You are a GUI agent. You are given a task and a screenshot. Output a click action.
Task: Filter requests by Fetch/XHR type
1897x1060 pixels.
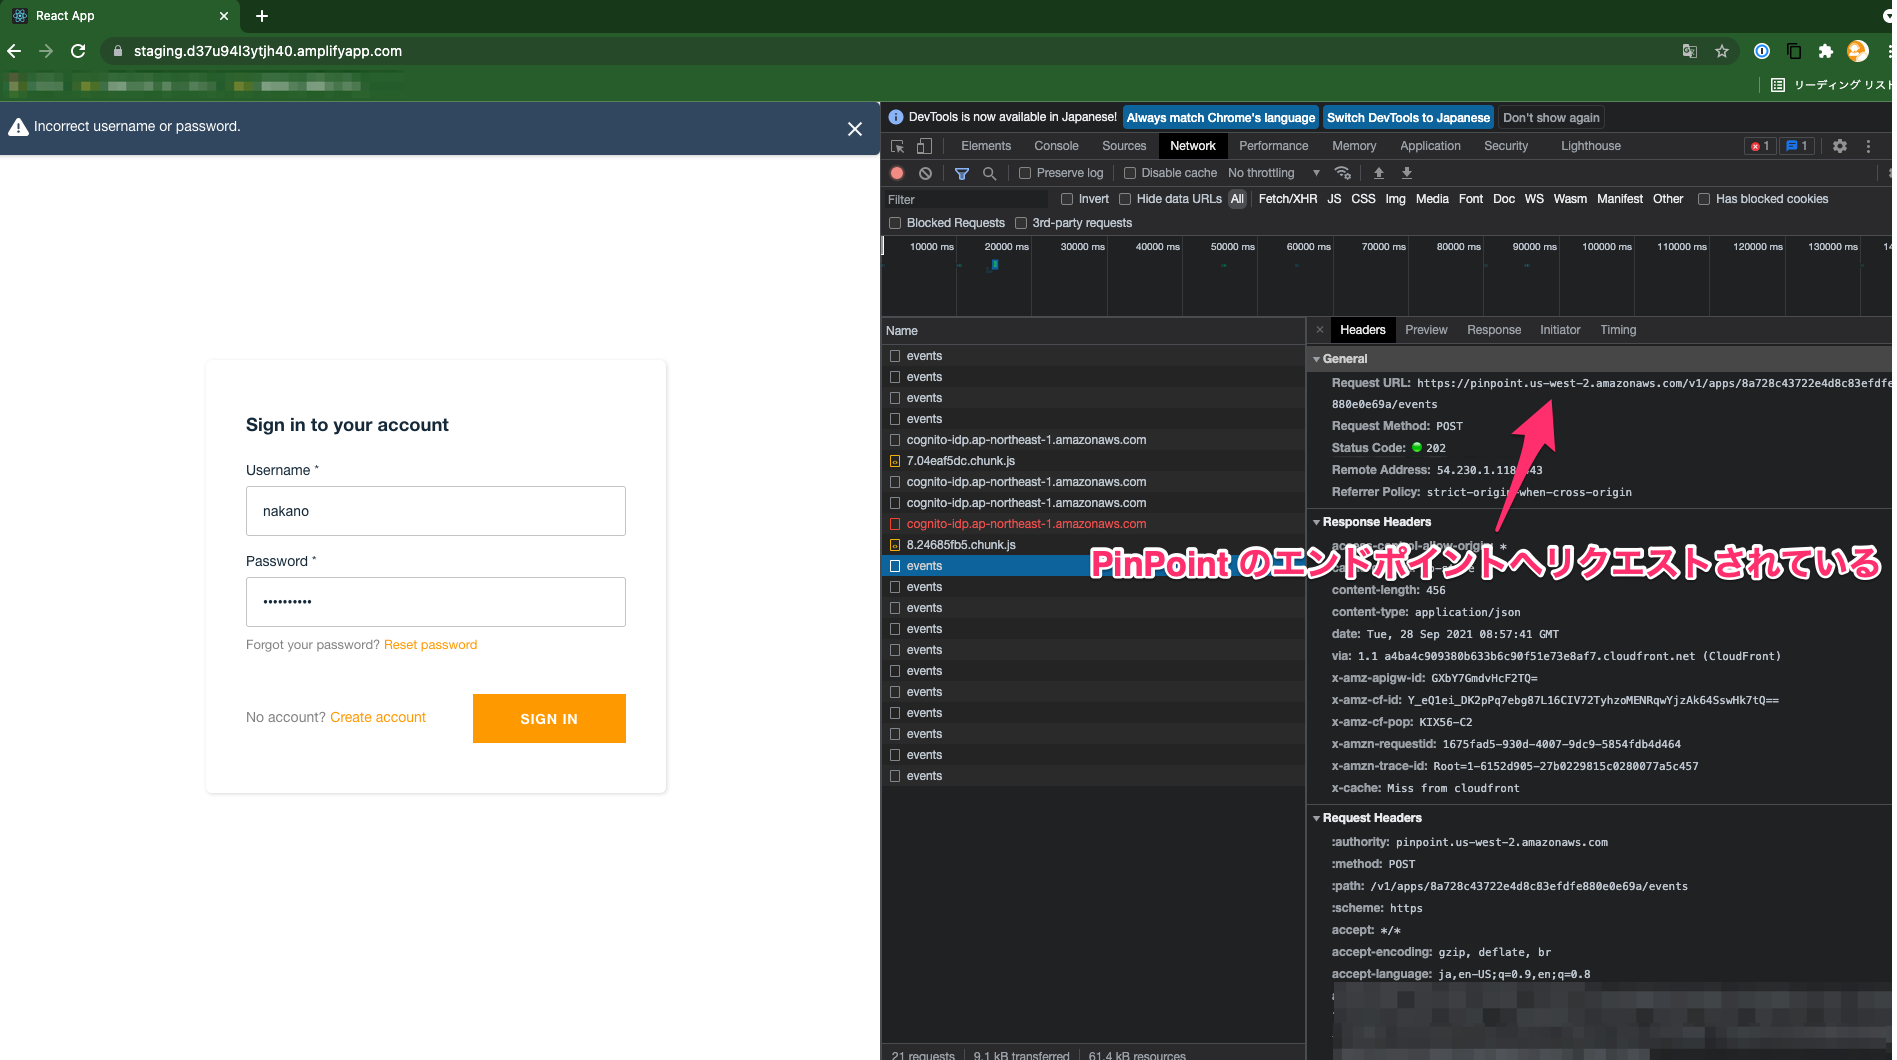(1287, 199)
